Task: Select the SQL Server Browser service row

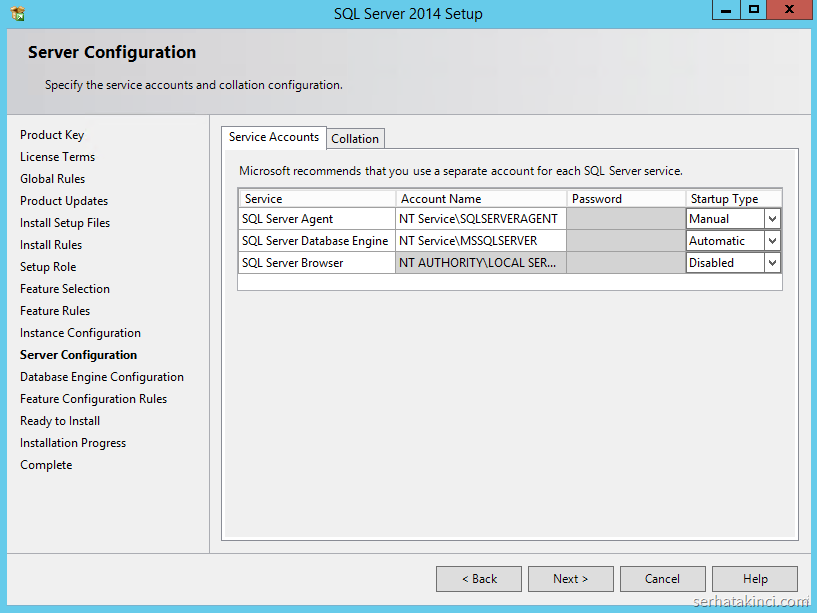Action: tap(316, 263)
